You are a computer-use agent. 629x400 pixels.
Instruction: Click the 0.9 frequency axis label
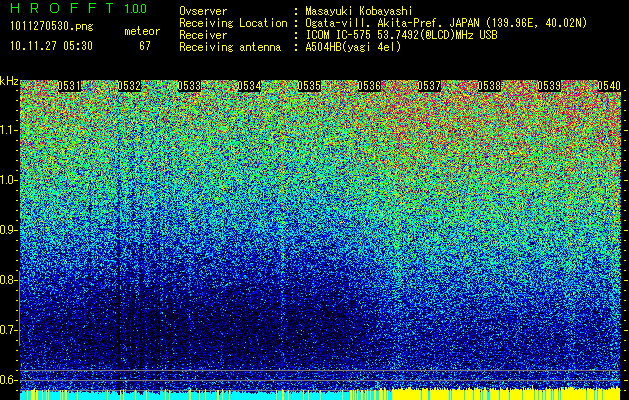(9, 230)
